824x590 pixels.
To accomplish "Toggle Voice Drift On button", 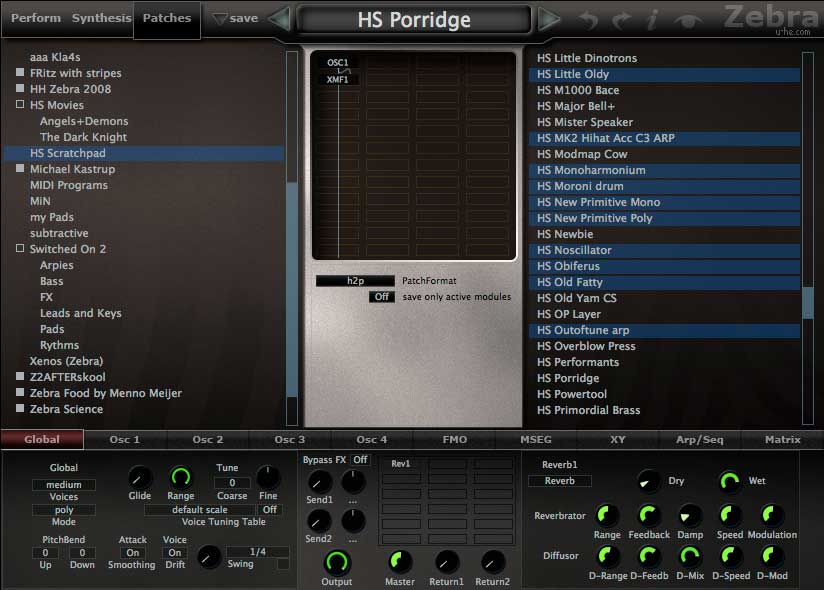I will (174, 553).
